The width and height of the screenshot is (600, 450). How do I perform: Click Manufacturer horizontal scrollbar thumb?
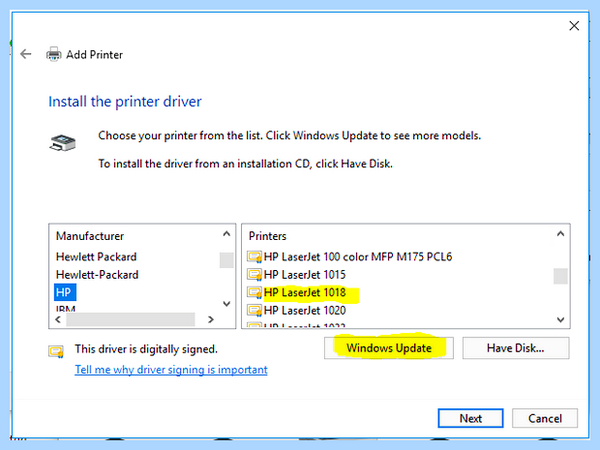[x=130, y=320]
